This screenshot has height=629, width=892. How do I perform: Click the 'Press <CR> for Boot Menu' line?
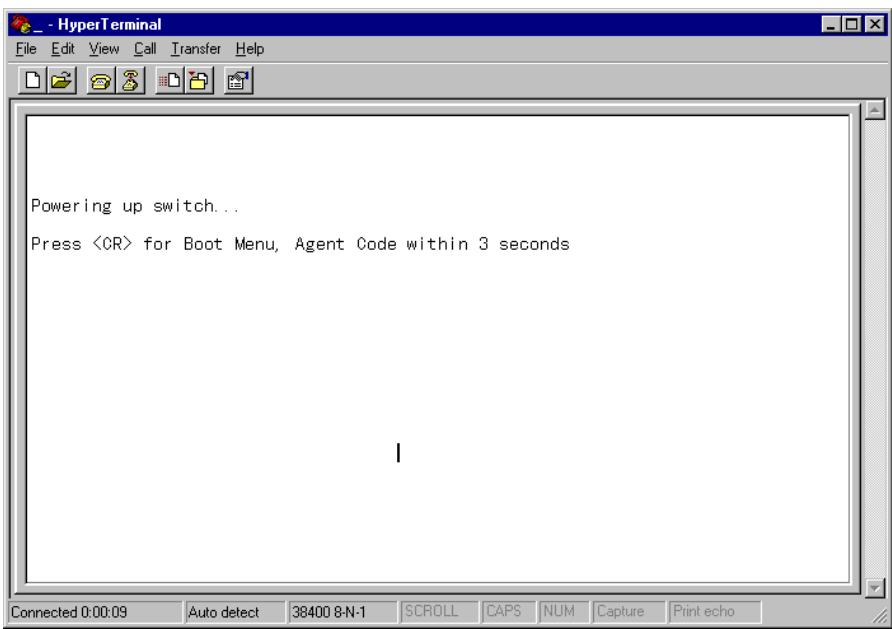coord(300,244)
